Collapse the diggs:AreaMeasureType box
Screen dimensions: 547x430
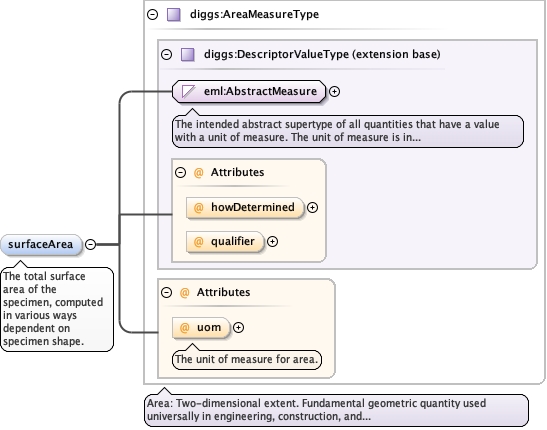click(x=152, y=15)
